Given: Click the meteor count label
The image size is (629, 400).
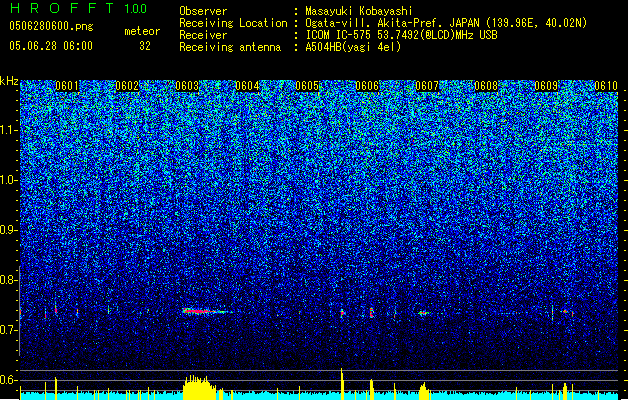Looking at the screenshot, I should (142, 31).
